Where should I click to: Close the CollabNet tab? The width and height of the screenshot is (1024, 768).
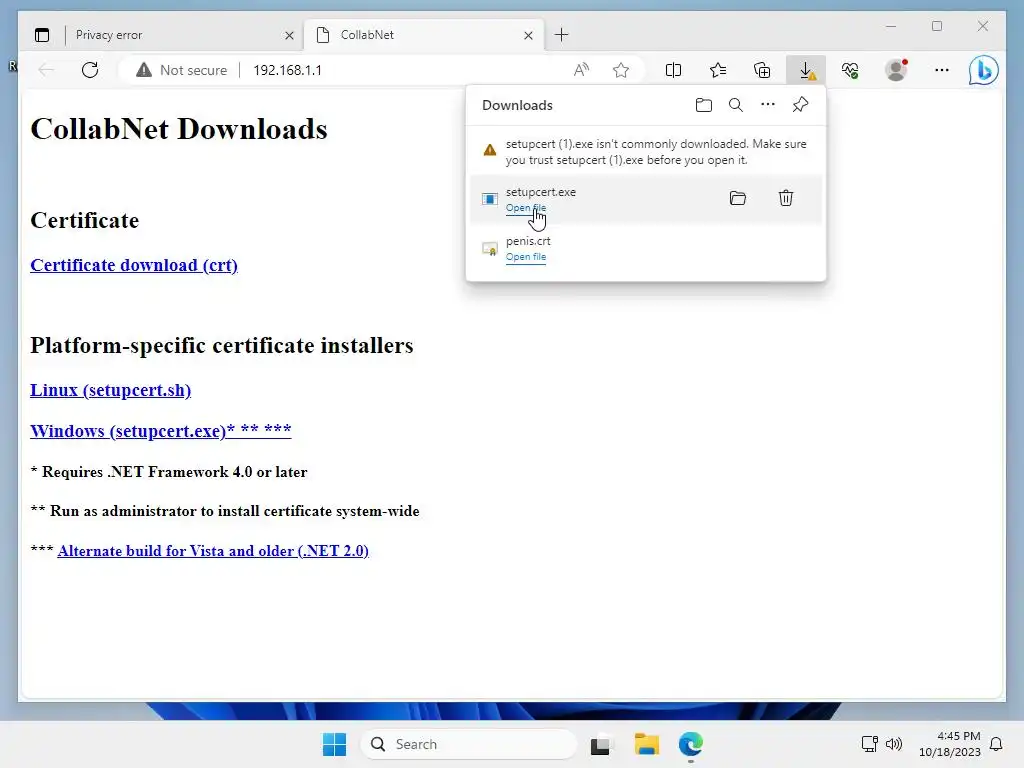coord(528,35)
